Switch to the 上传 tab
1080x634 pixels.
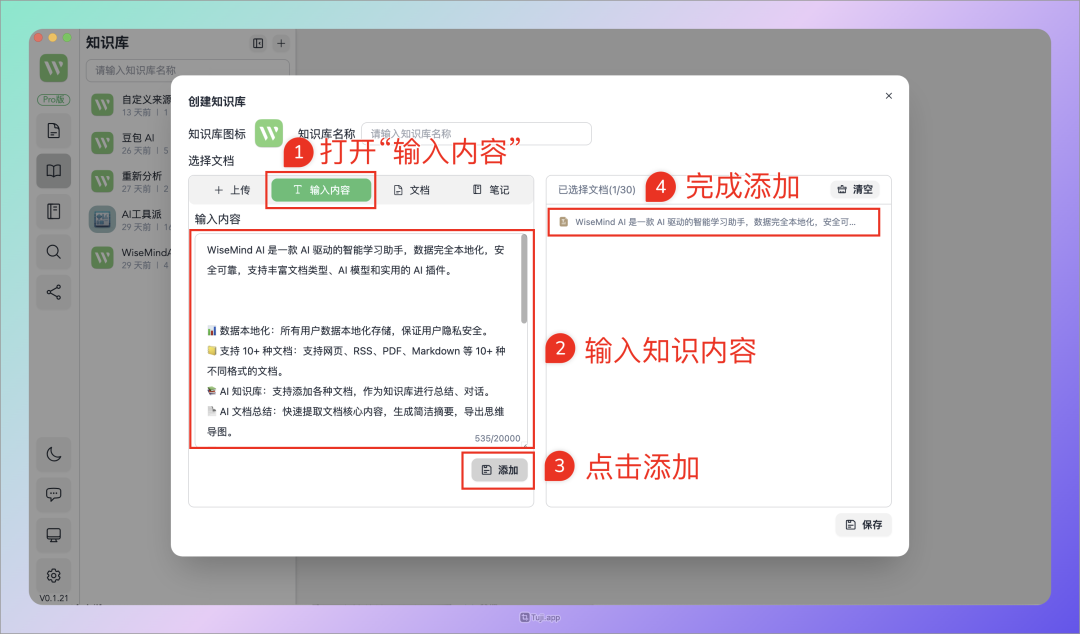pyautogui.click(x=232, y=190)
